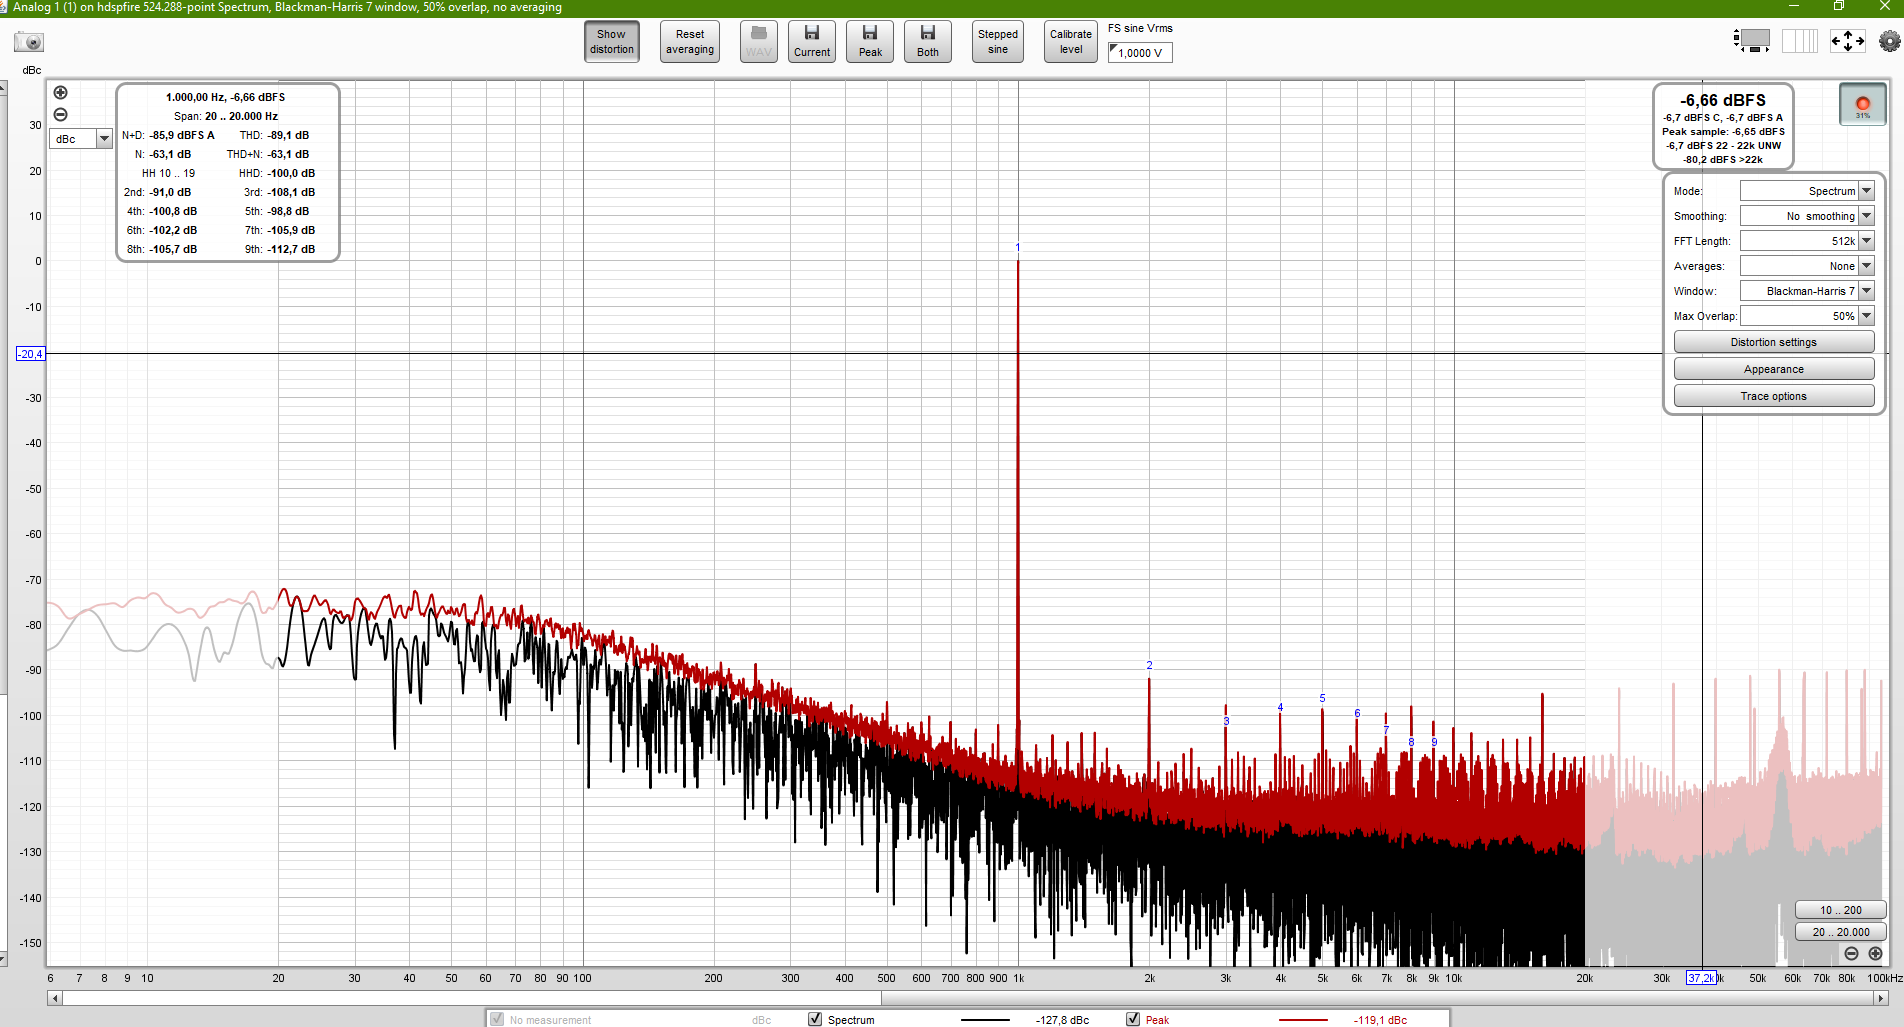Click the 2nd harmonic -91,0 dB reading
This screenshot has height=1027, width=1904.
[x=157, y=192]
